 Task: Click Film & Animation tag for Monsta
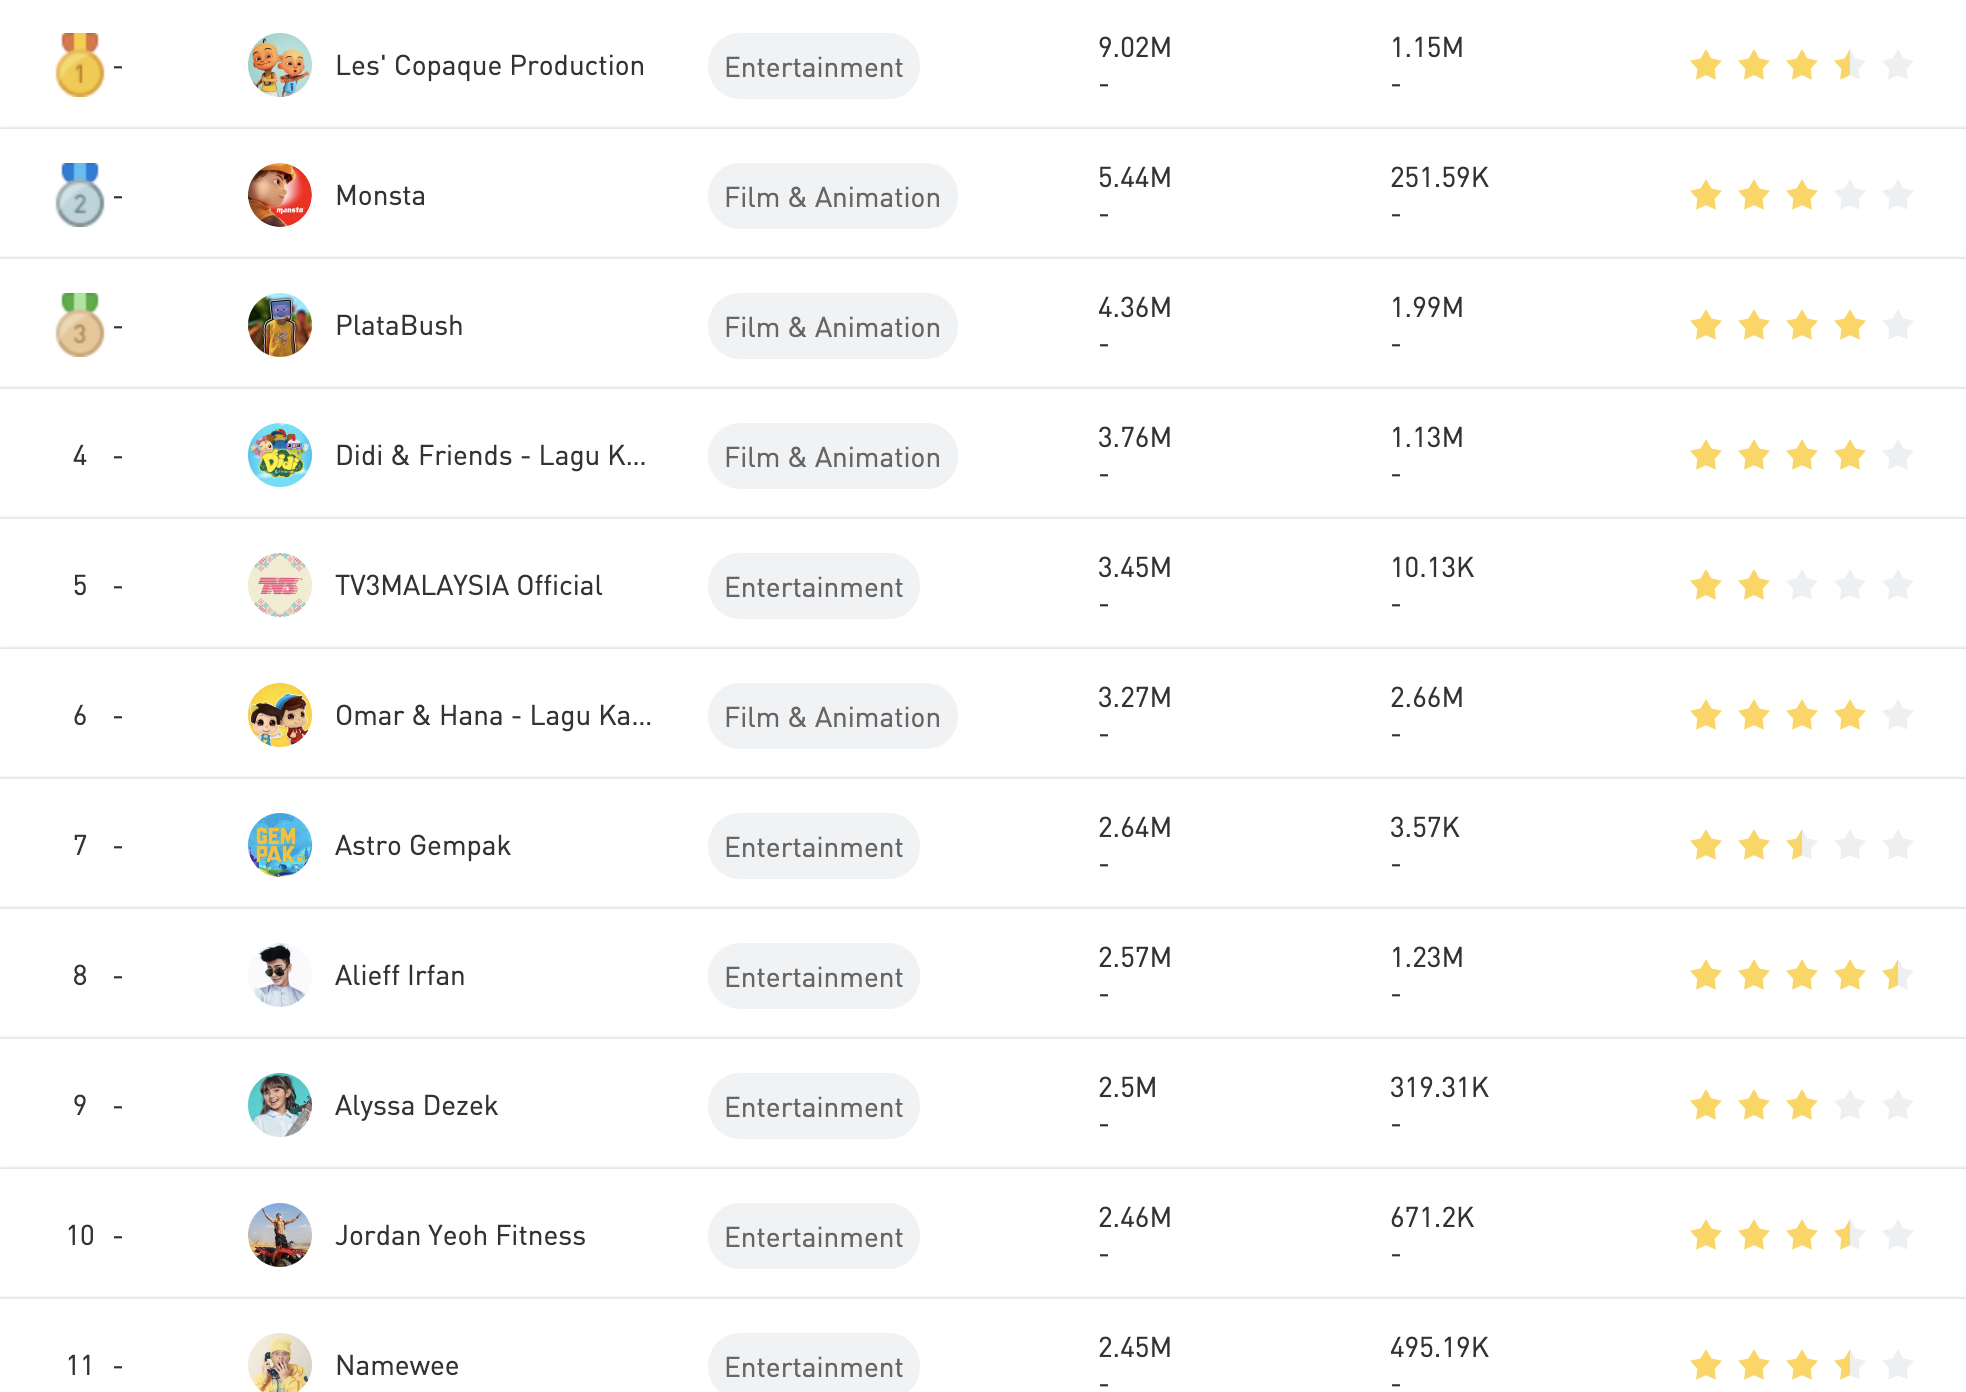pyautogui.click(x=832, y=197)
